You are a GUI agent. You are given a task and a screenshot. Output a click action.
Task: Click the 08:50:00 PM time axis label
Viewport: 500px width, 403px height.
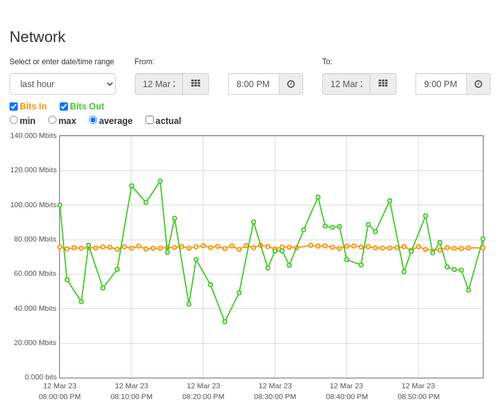(x=418, y=397)
